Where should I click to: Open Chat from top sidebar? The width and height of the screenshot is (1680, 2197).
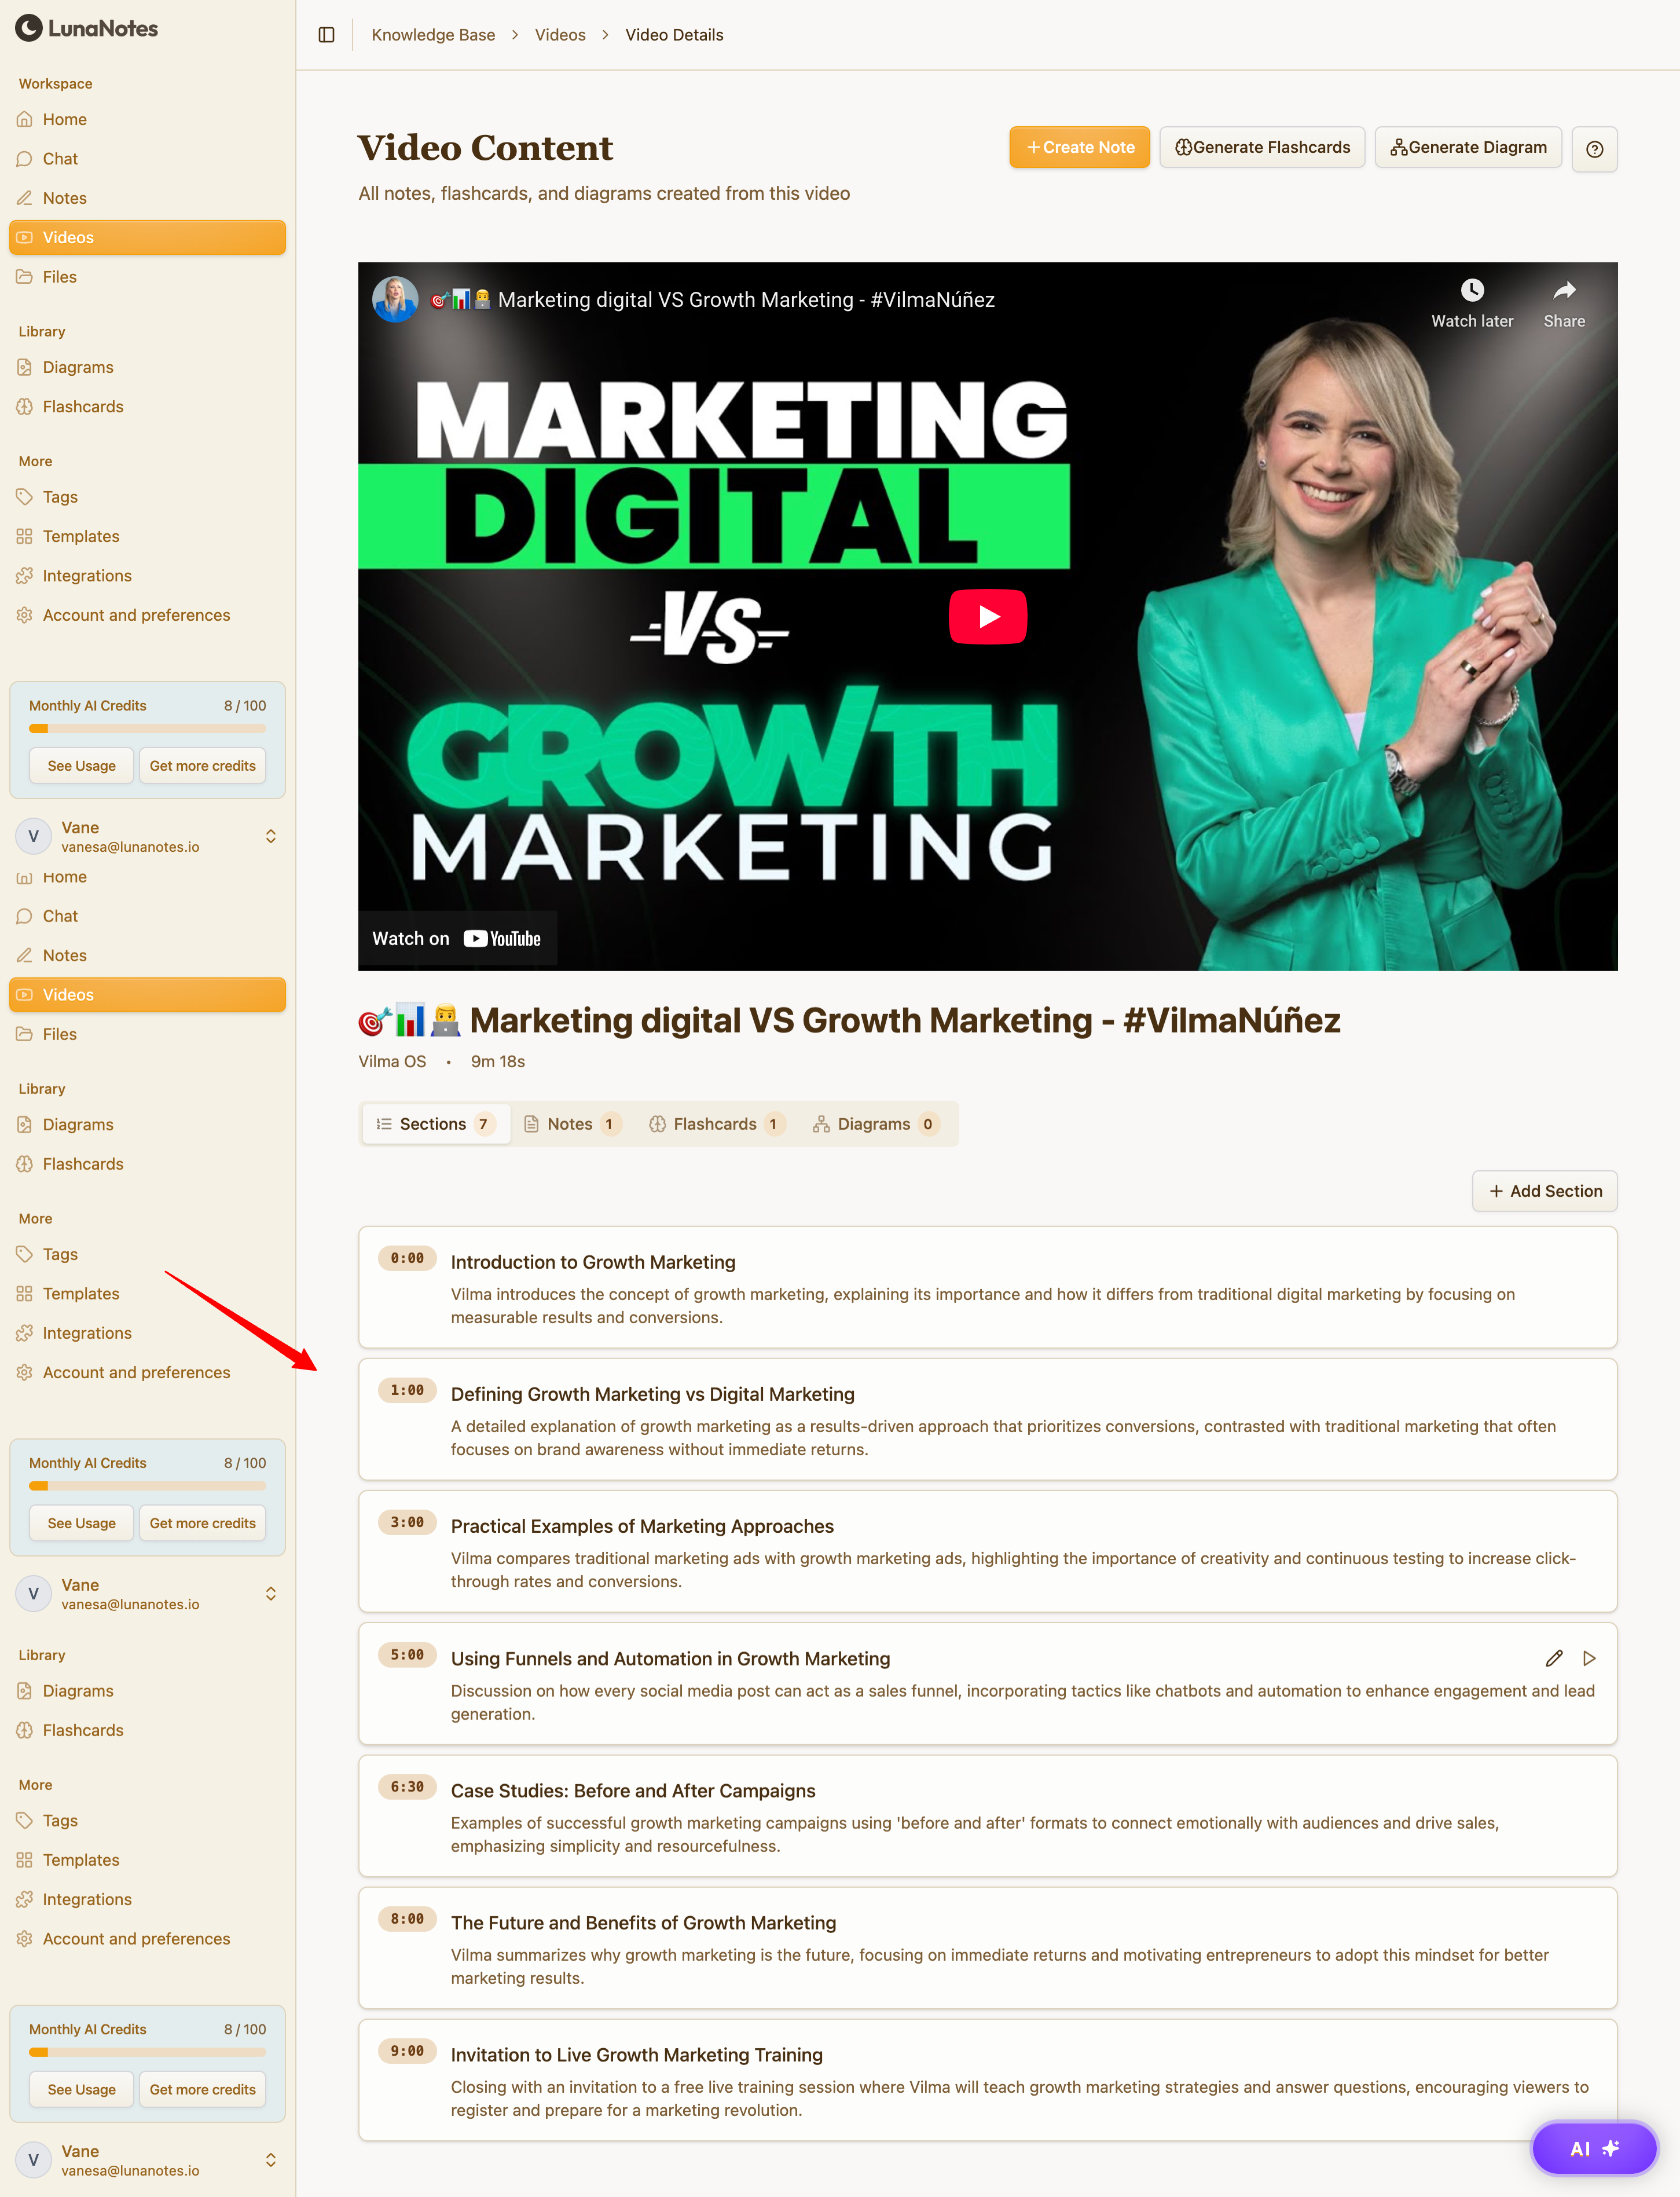pyautogui.click(x=60, y=159)
